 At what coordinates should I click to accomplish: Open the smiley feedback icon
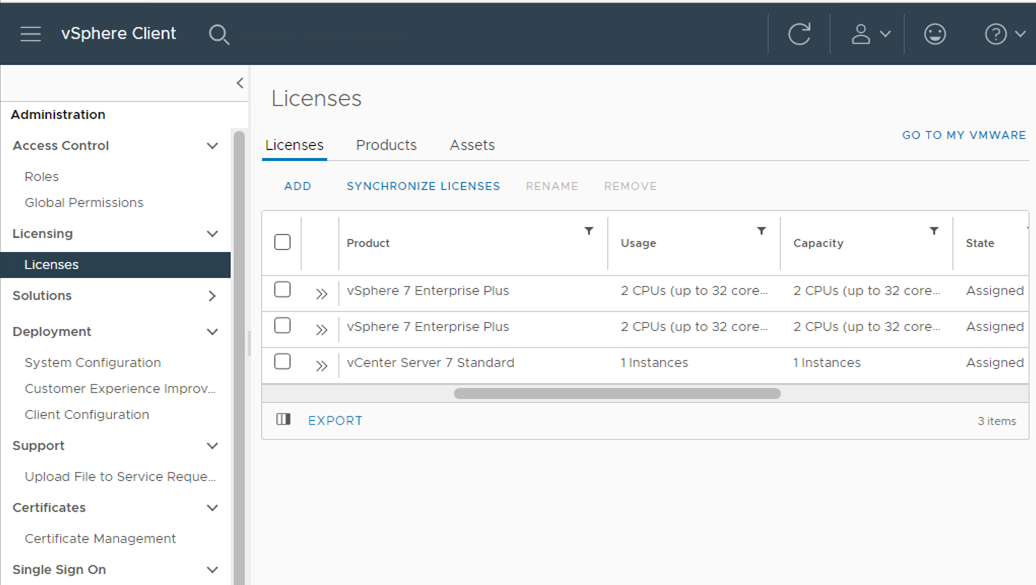(935, 34)
